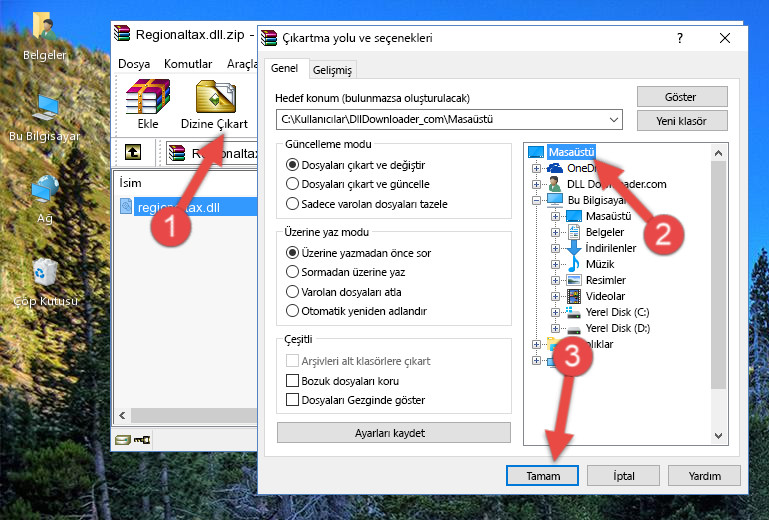Click the İsim column header
This screenshot has height=520, width=769.
click(x=130, y=183)
